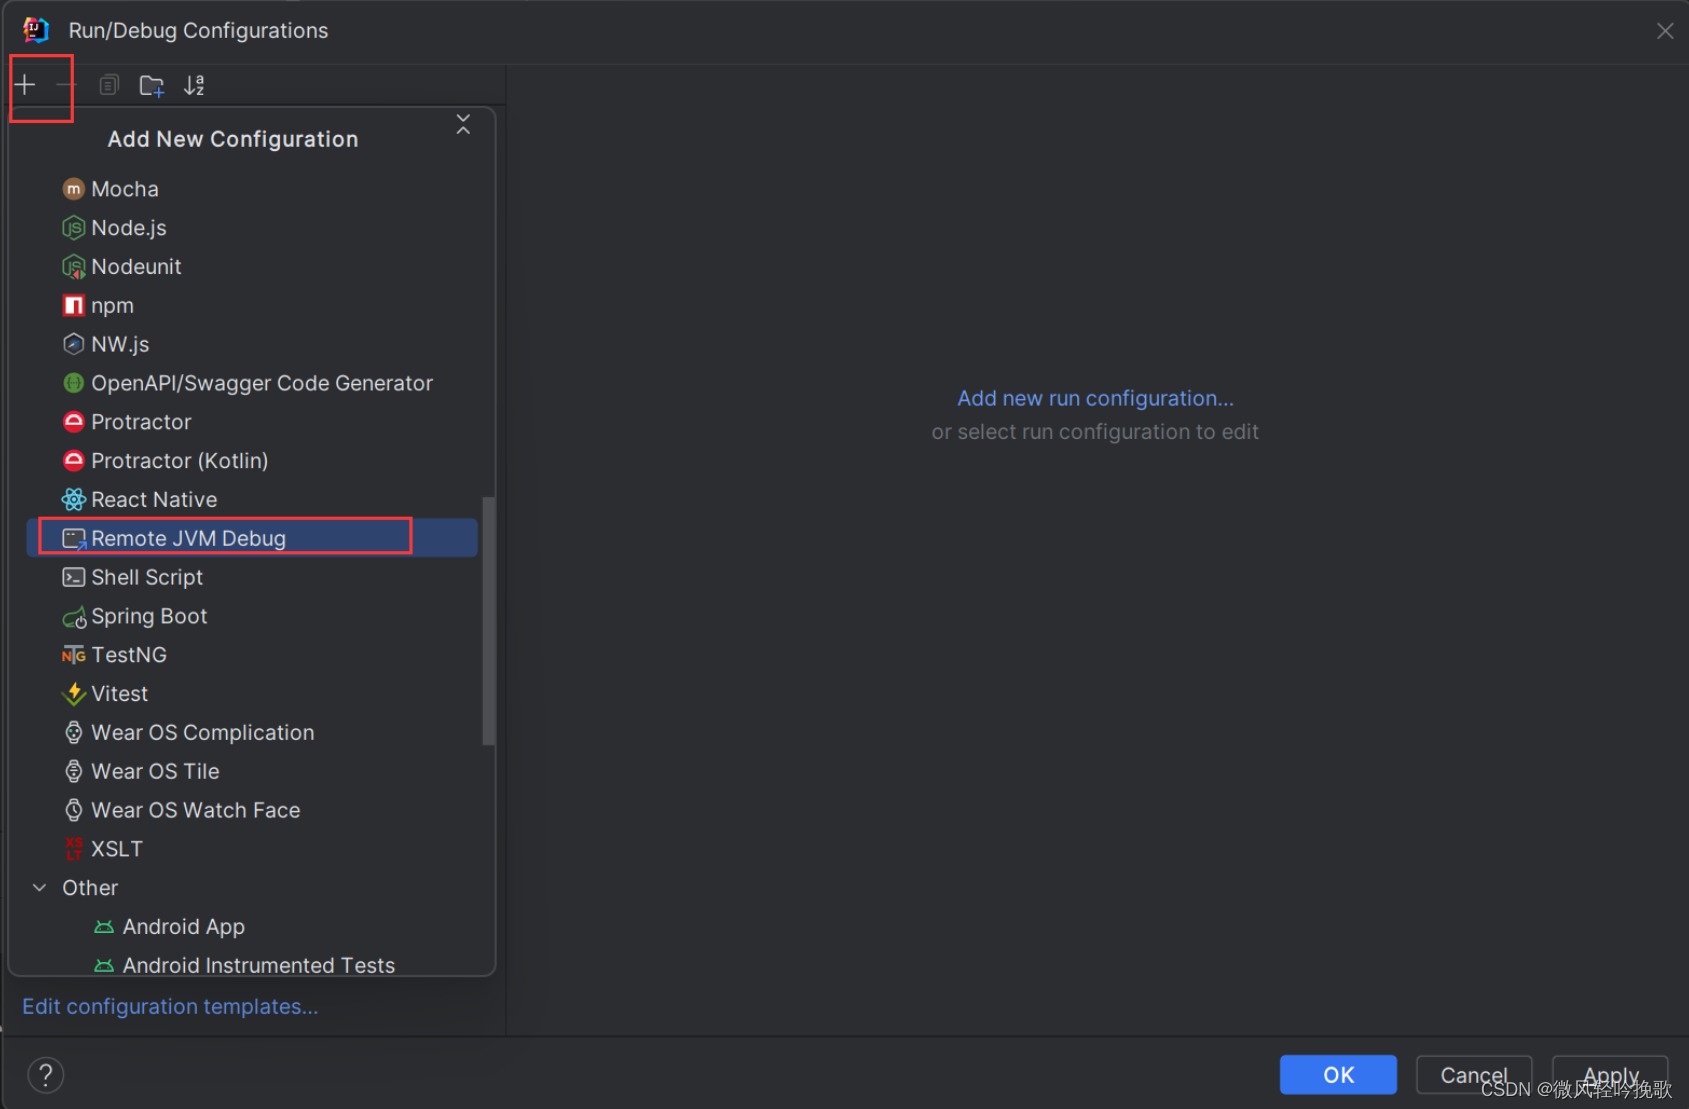
Task: Choose the Android App entry
Action: (x=252, y=927)
